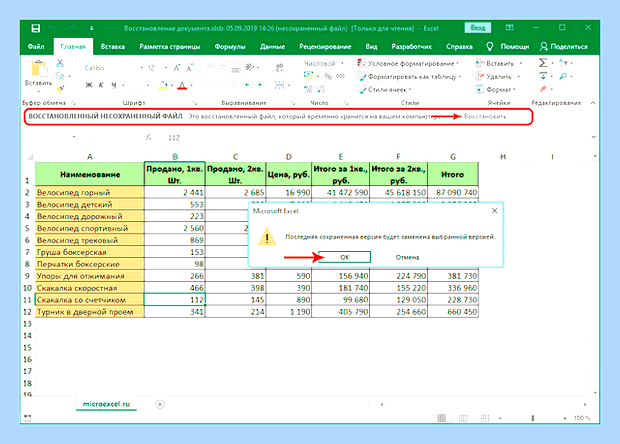This screenshot has height=444, width=620.
Task: Click the zoom slider in status bar
Action: click(x=533, y=418)
